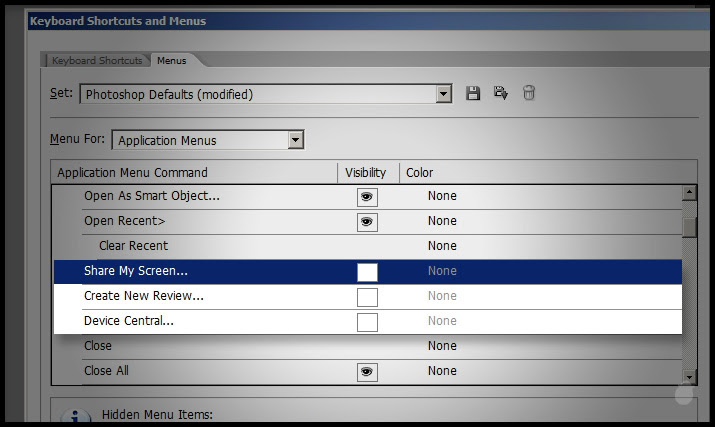Select Create New Review... row

368,297
